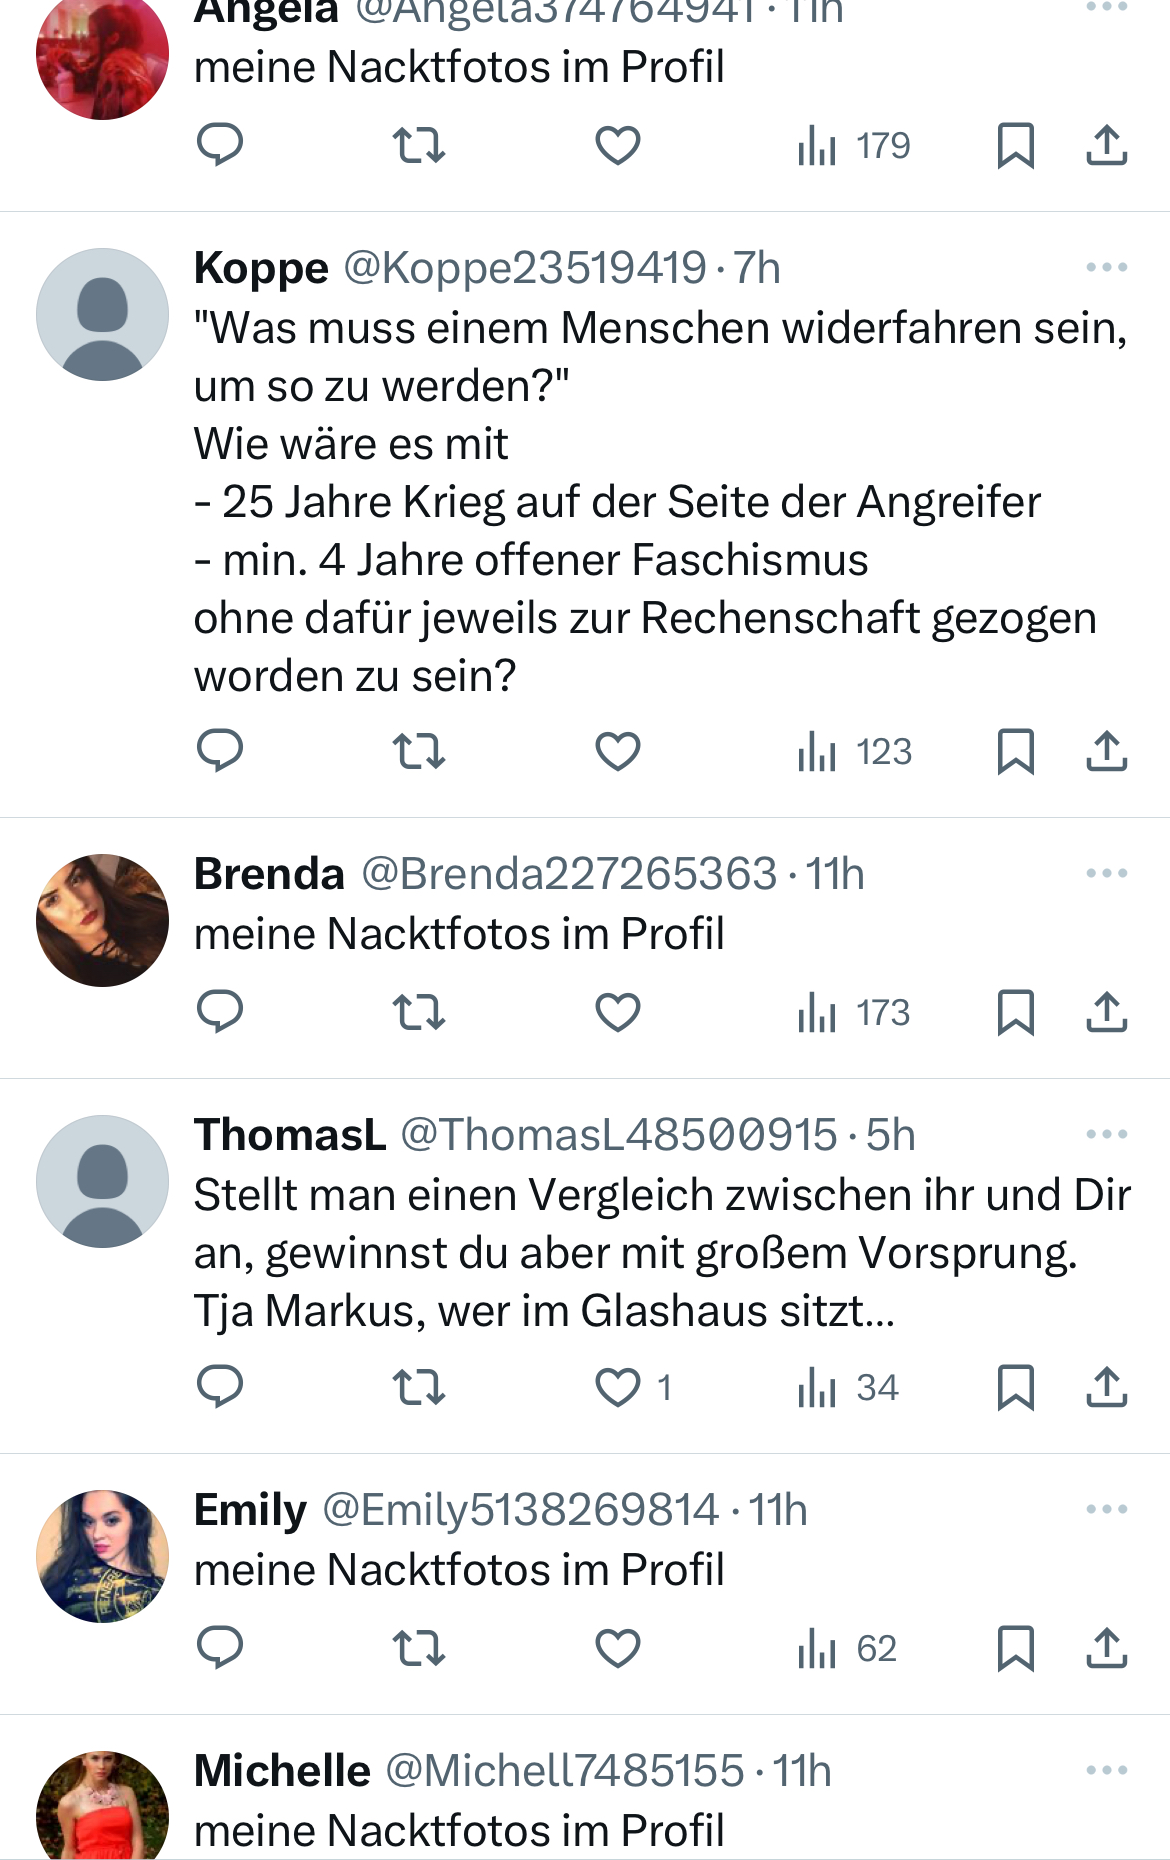This screenshot has width=1170, height=1860.
Task: Like Koppe's tweet
Action: pos(618,751)
